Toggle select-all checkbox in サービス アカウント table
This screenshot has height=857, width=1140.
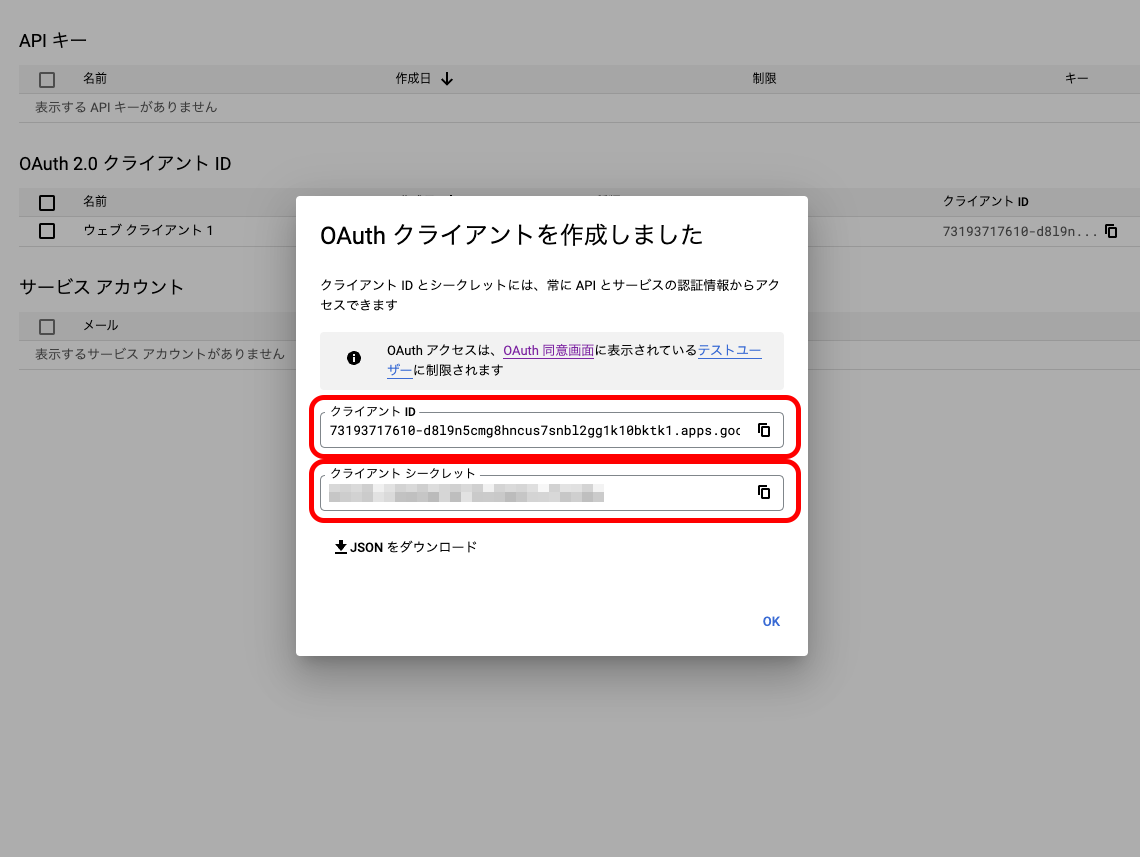[47, 326]
